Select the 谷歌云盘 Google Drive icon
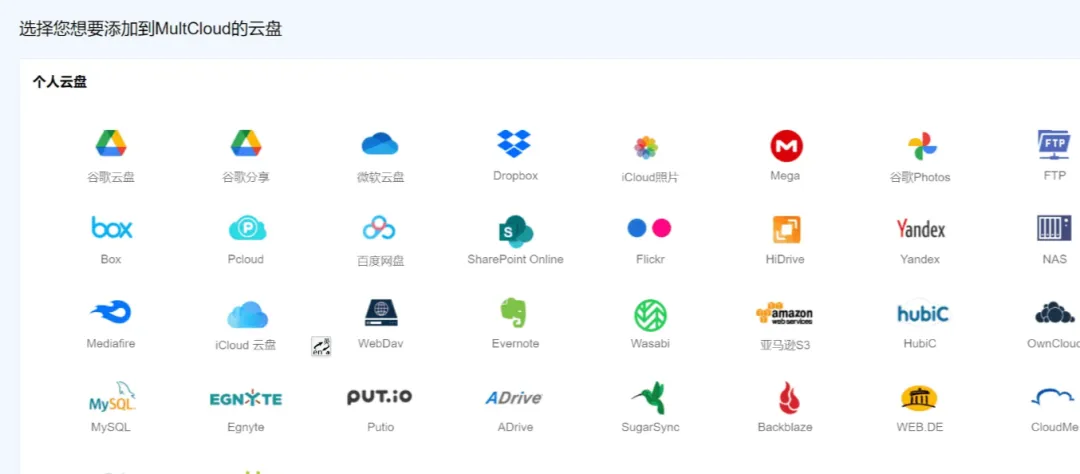 tap(111, 143)
